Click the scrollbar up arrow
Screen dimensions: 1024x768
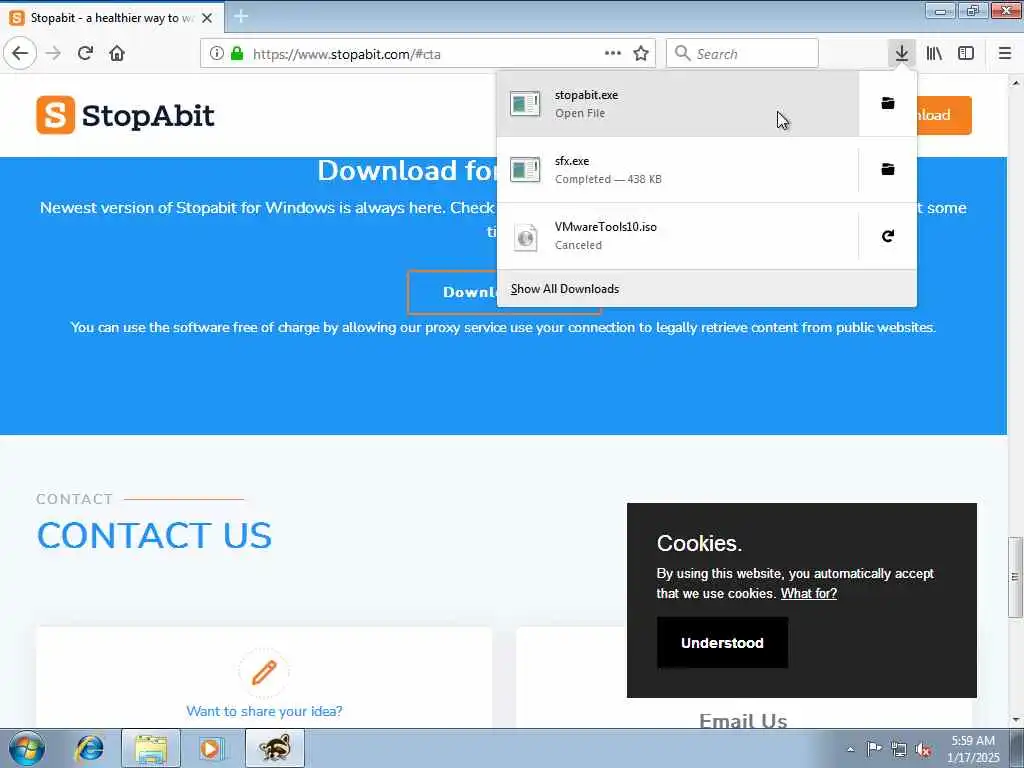pyautogui.click(x=1016, y=83)
